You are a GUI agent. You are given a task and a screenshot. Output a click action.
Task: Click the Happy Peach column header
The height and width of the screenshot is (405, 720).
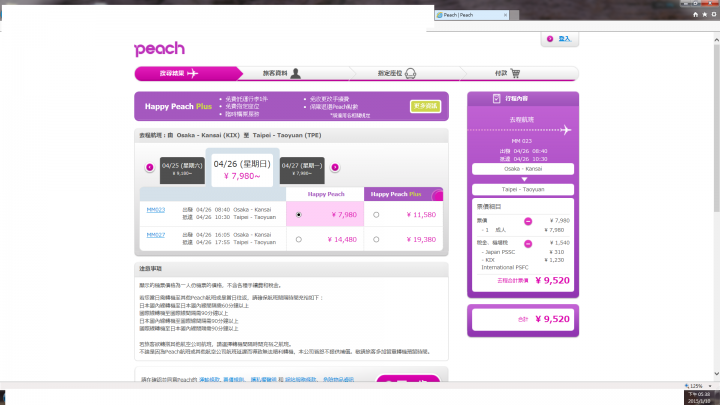point(326,194)
